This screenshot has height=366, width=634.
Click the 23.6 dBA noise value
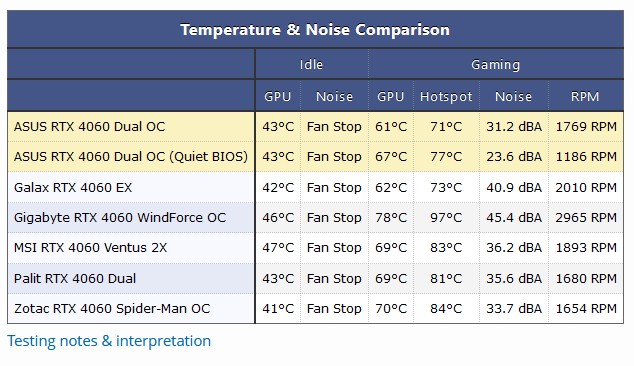pyautogui.click(x=514, y=157)
